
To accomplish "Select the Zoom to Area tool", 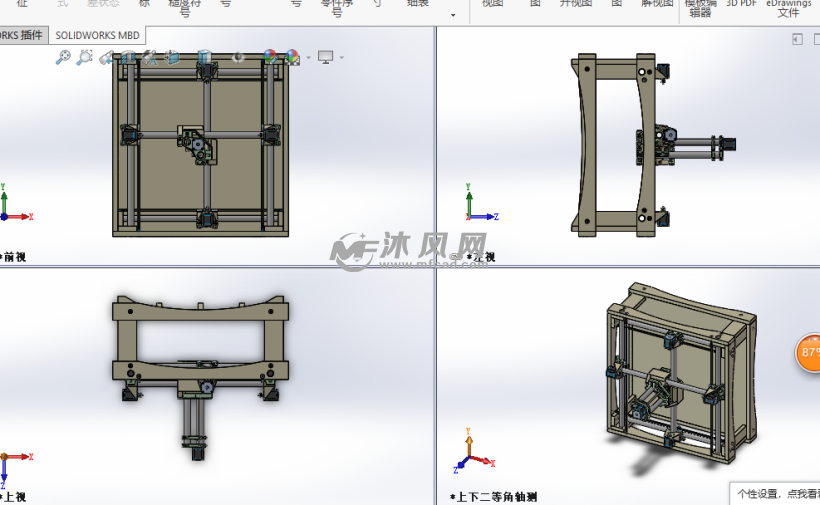I will point(85,58).
